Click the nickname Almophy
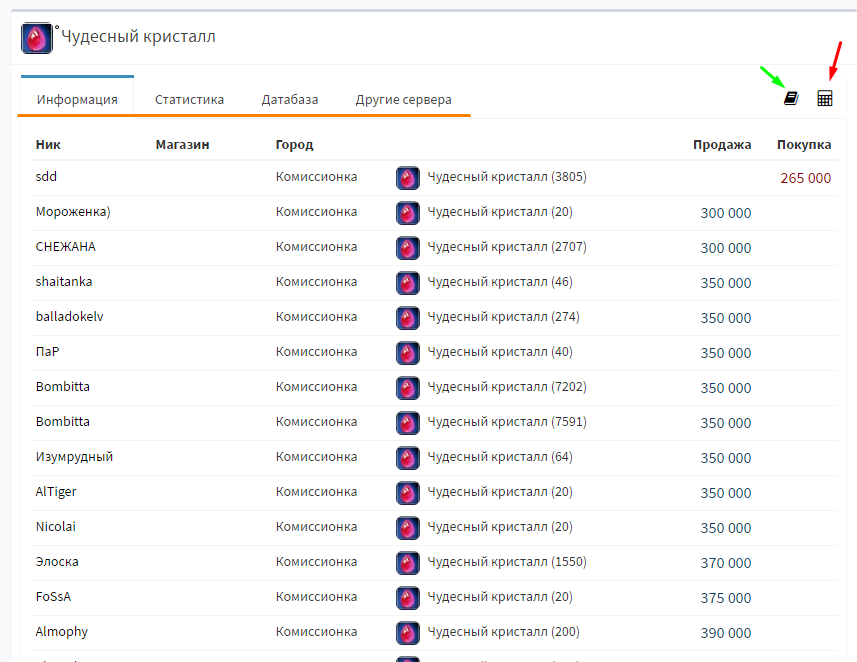This screenshot has width=857, height=662. (62, 632)
